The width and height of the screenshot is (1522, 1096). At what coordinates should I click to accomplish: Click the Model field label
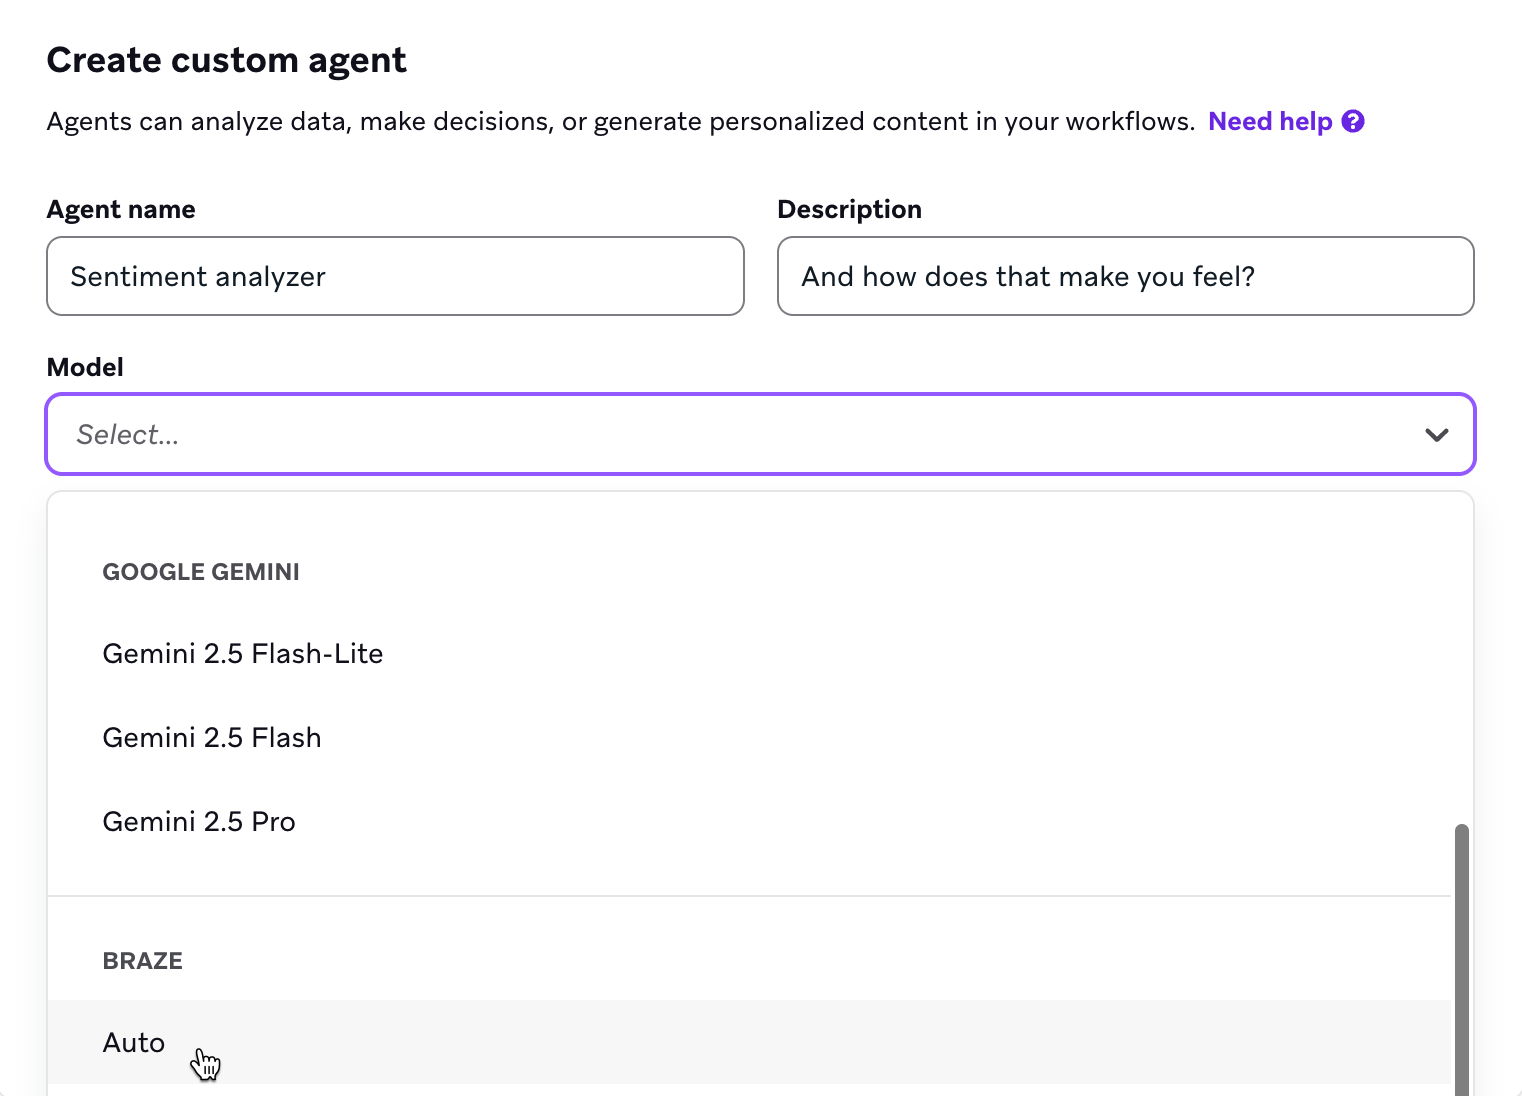[x=85, y=368]
